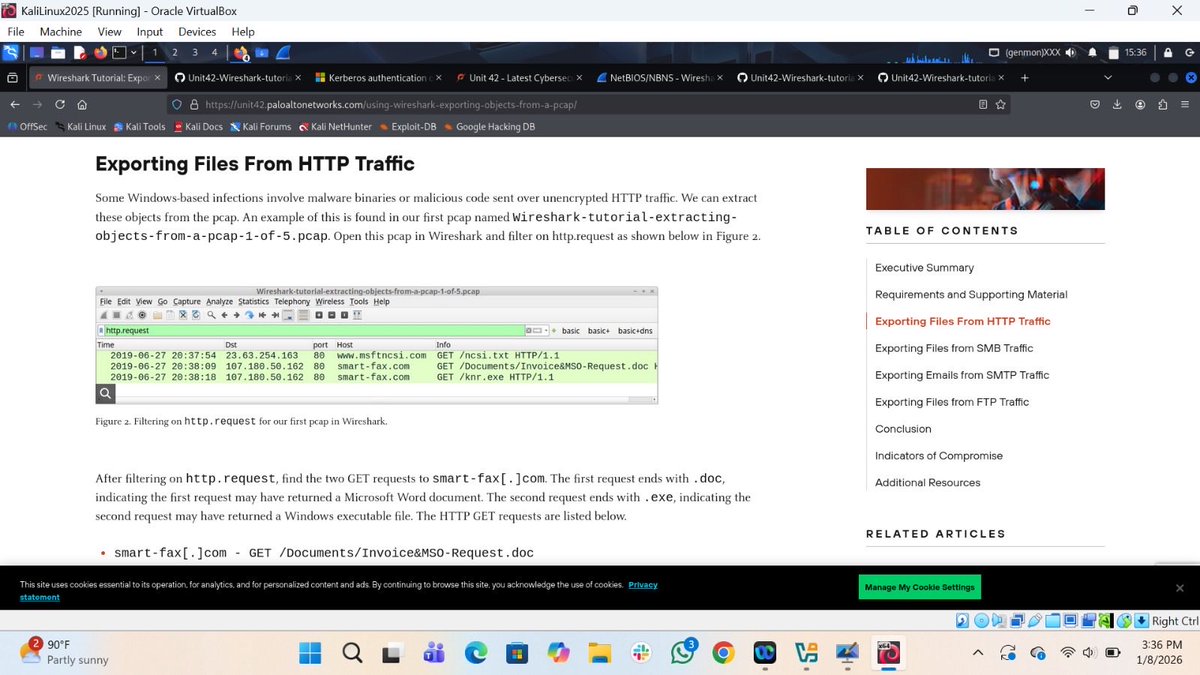The image size is (1200, 675).
Task: Go to the Firefox home page
Action: (82, 104)
